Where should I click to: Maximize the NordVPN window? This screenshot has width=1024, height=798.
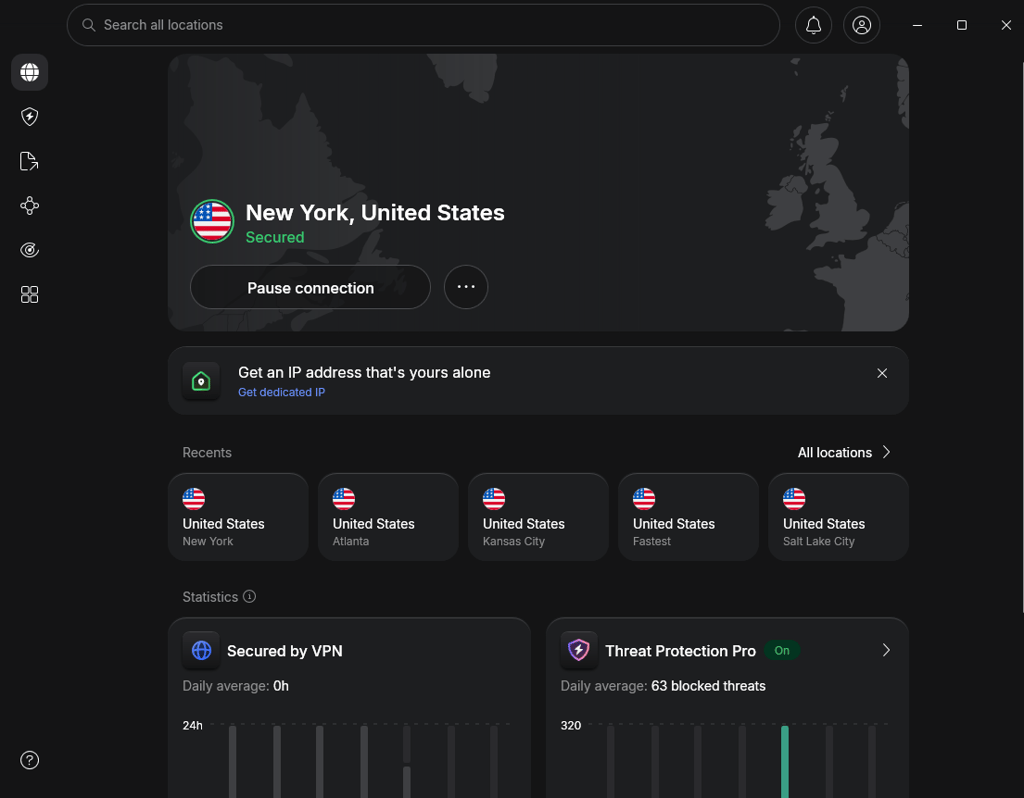961,25
